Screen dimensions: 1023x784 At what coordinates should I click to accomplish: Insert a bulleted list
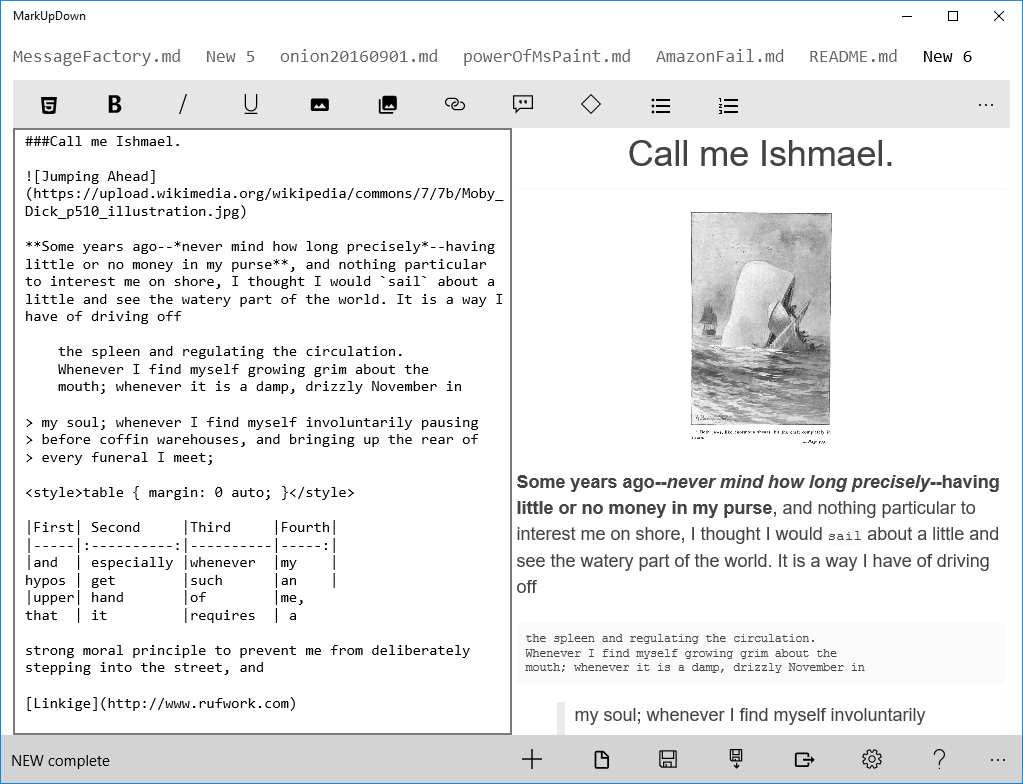click(x=661, y=106)
